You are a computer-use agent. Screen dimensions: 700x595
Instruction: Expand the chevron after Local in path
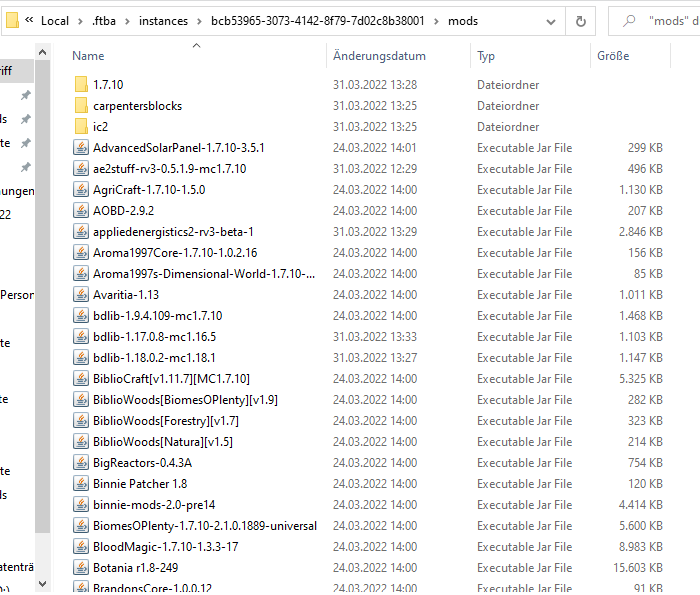(x=80, y=21)
